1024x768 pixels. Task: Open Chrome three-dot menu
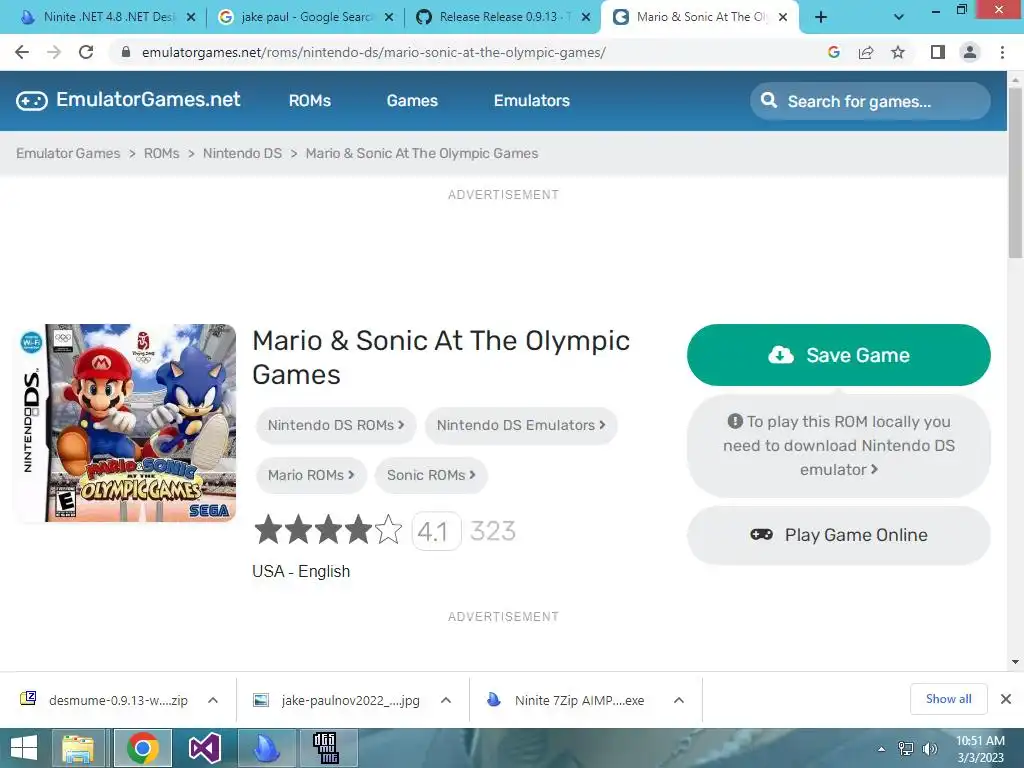click(1002, 52)
